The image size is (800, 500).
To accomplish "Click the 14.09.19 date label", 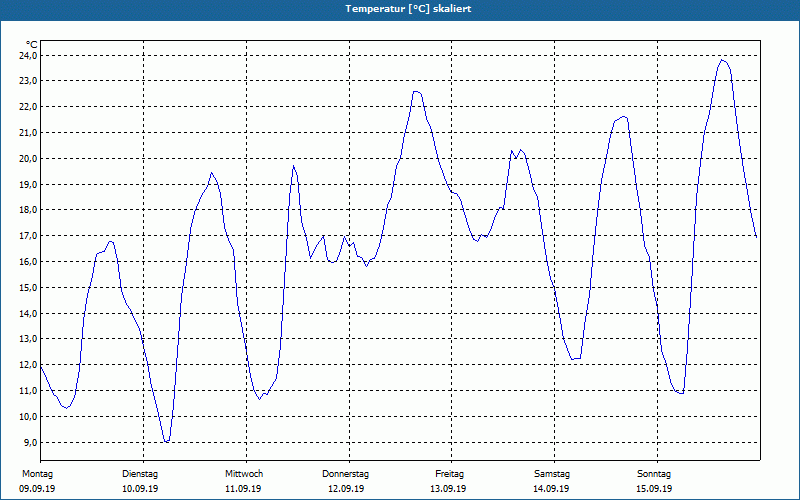I will (551, 489).
